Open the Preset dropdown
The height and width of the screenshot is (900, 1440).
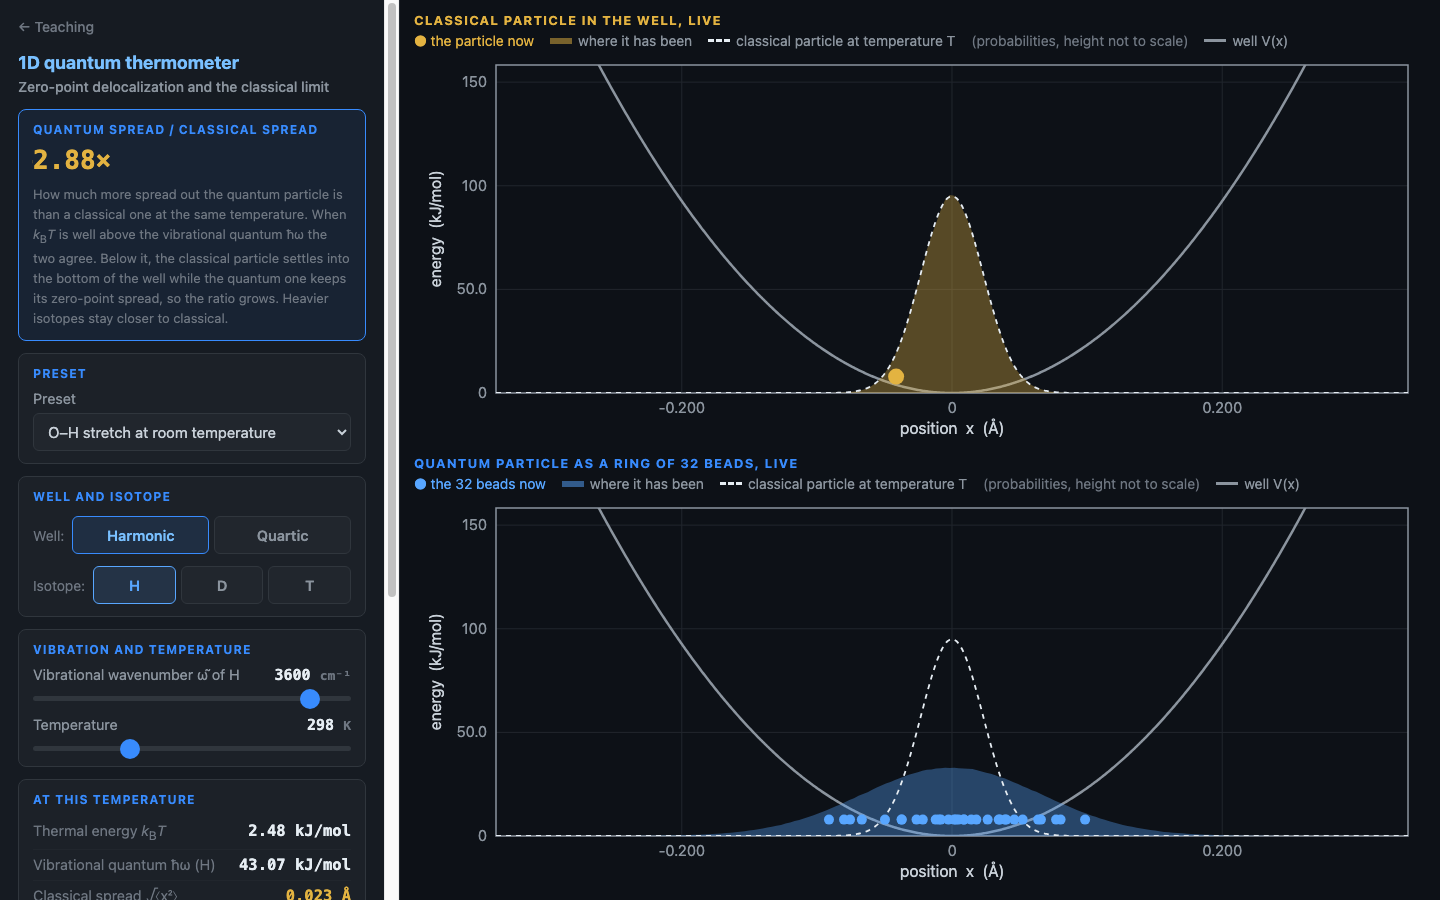192,432
